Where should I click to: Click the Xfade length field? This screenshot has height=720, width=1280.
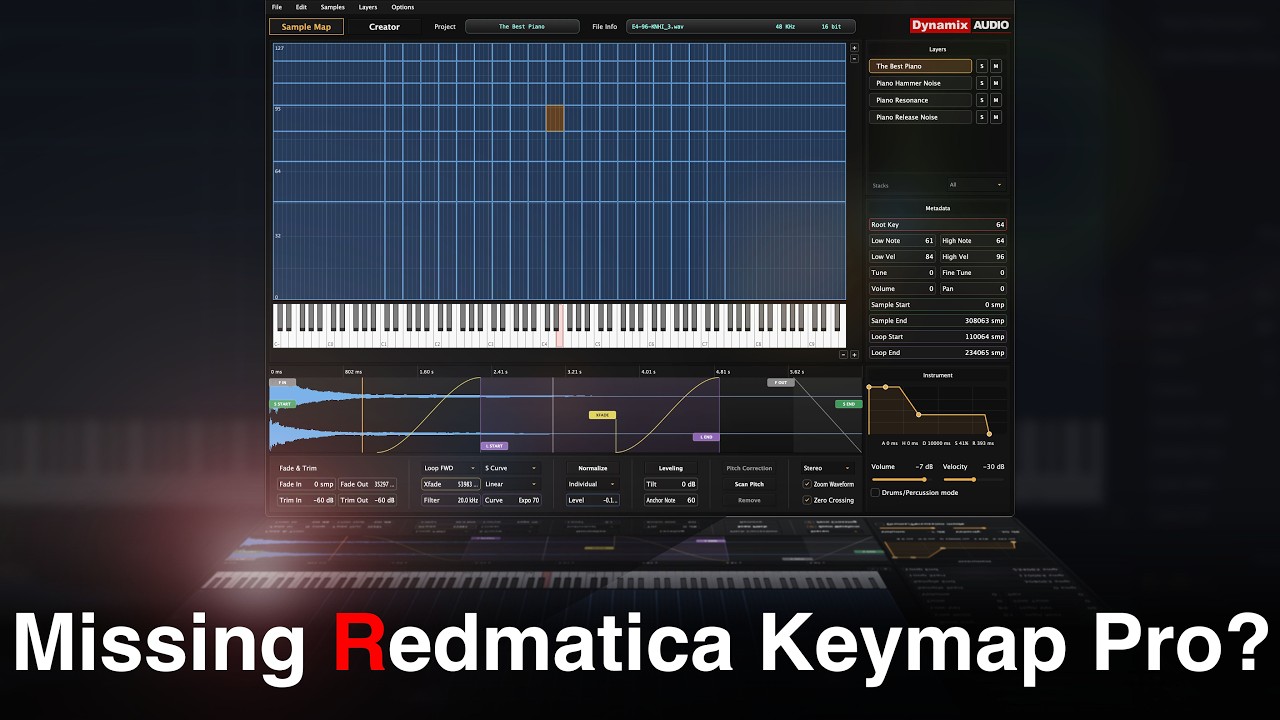[x=449, y=484]
